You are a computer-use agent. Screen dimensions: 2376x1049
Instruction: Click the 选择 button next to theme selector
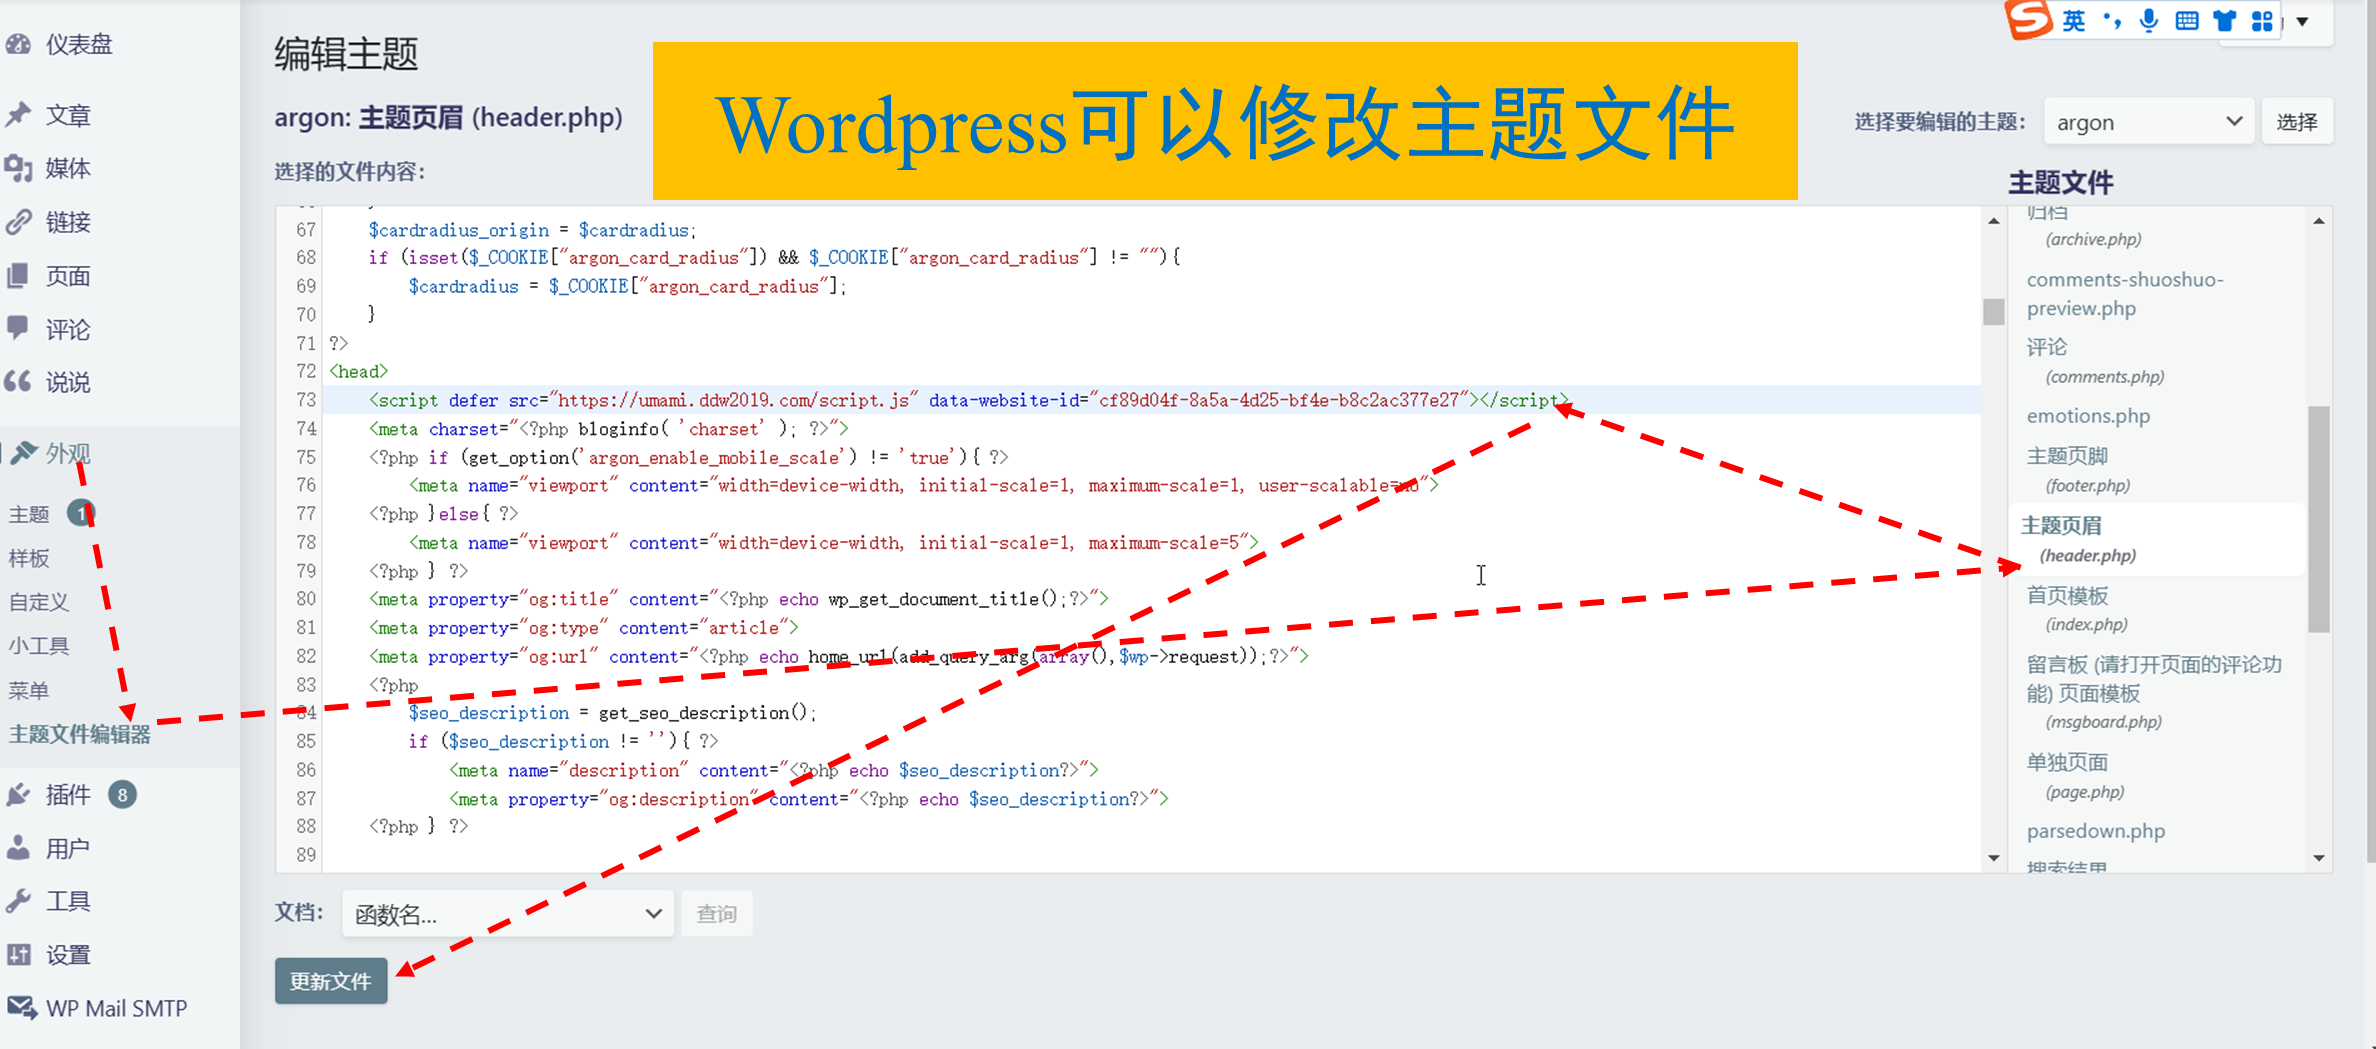(2297, 122)
